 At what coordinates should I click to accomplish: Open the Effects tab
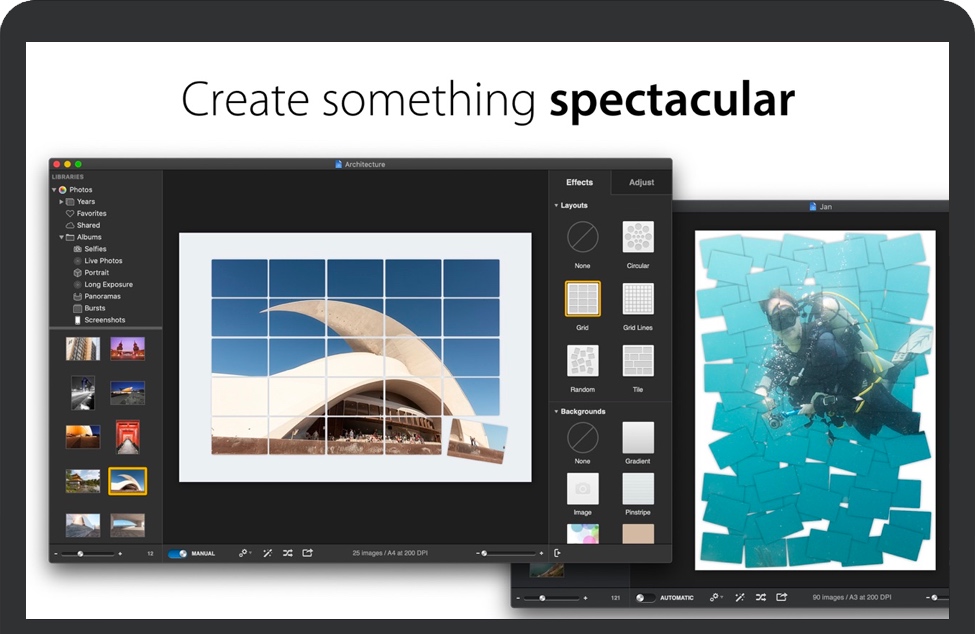click(579, 182)
